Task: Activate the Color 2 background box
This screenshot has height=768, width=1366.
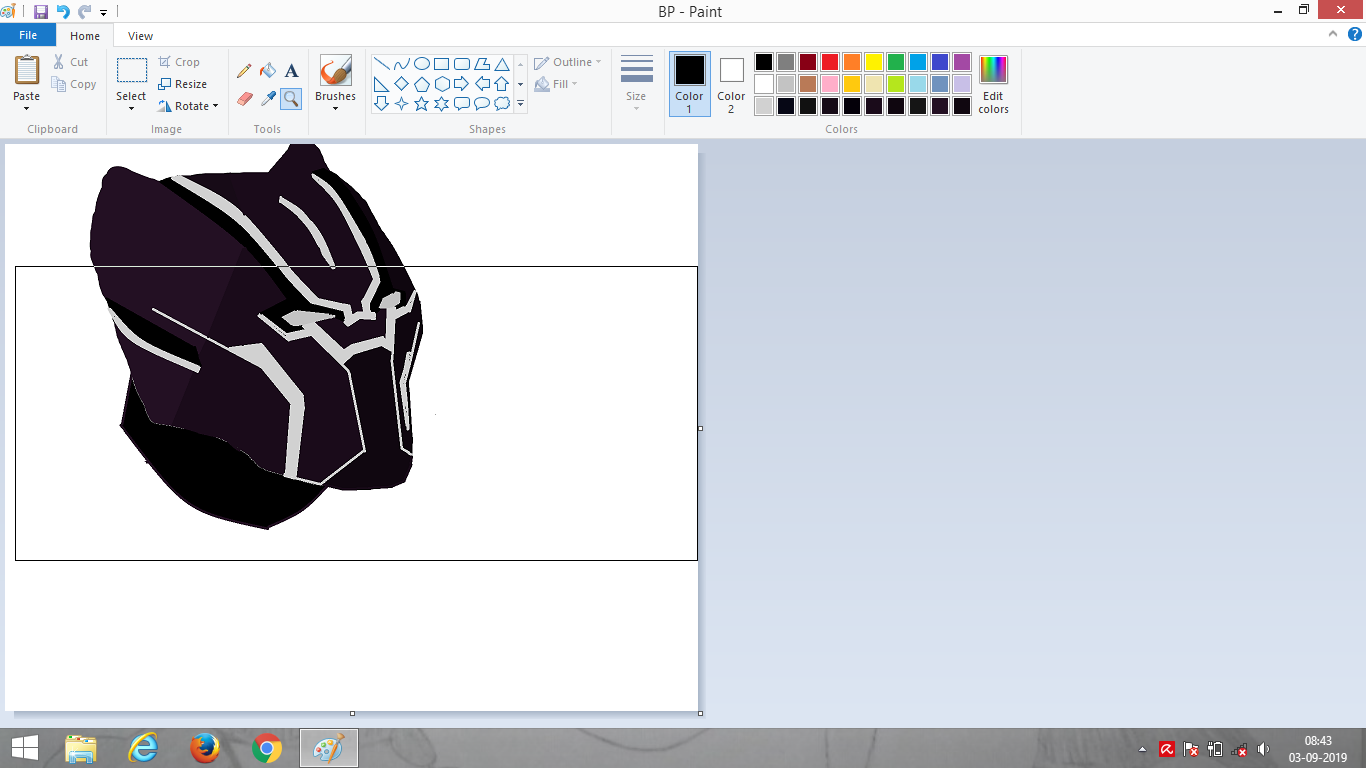Action: click(731, 84)
